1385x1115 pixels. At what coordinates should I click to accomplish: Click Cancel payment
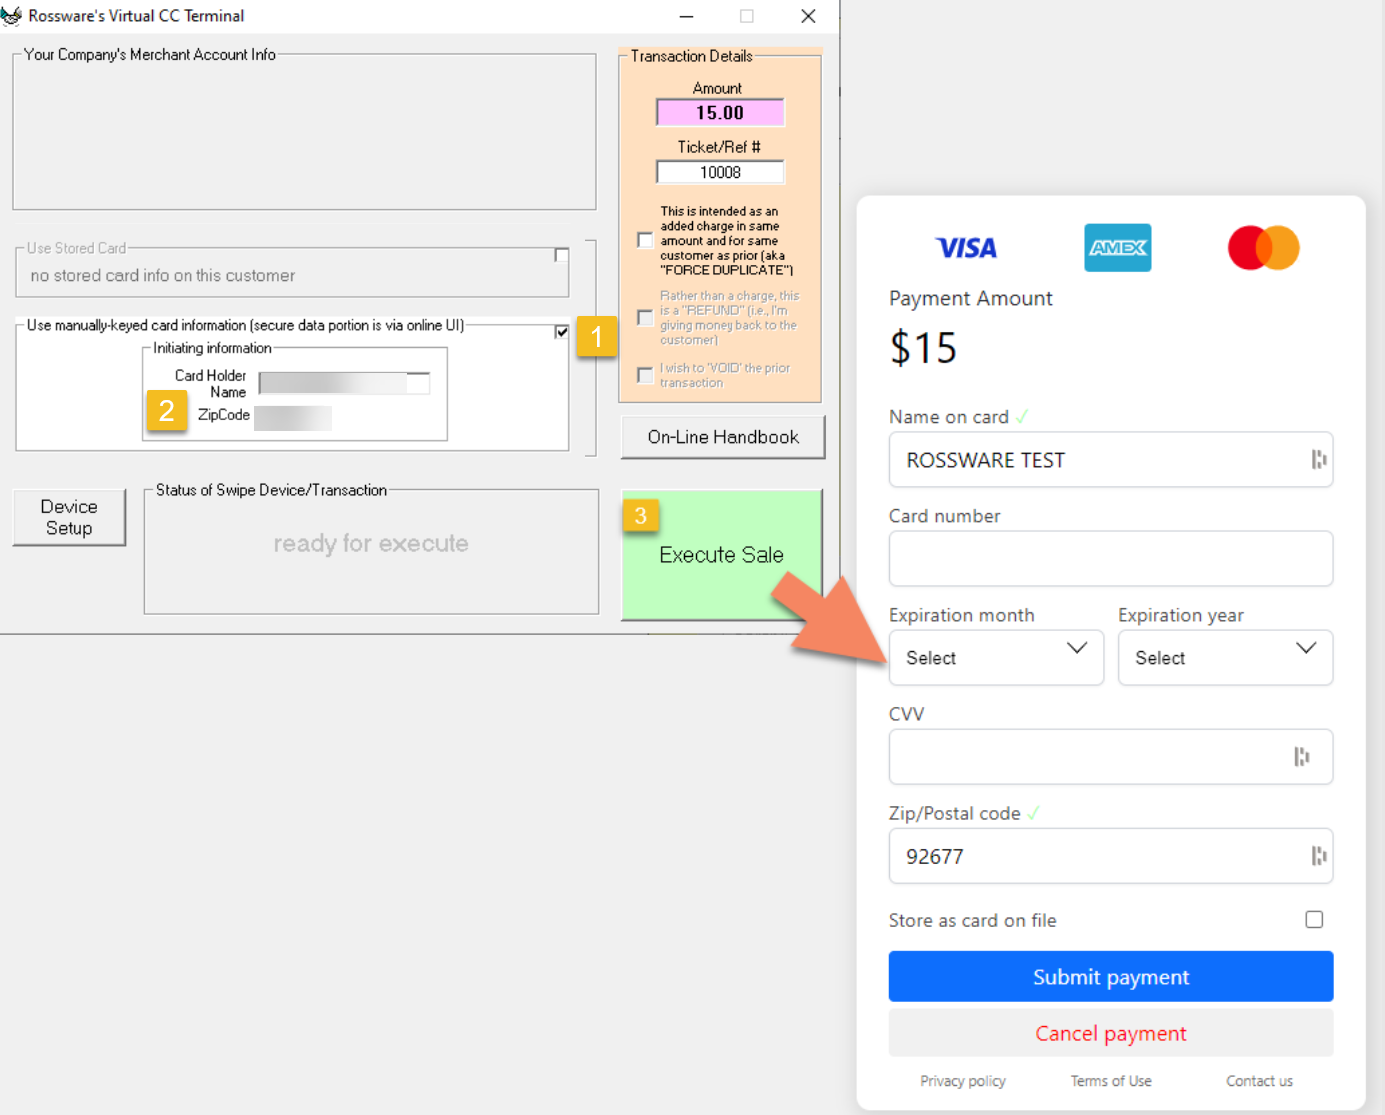click(1110, 1033)
